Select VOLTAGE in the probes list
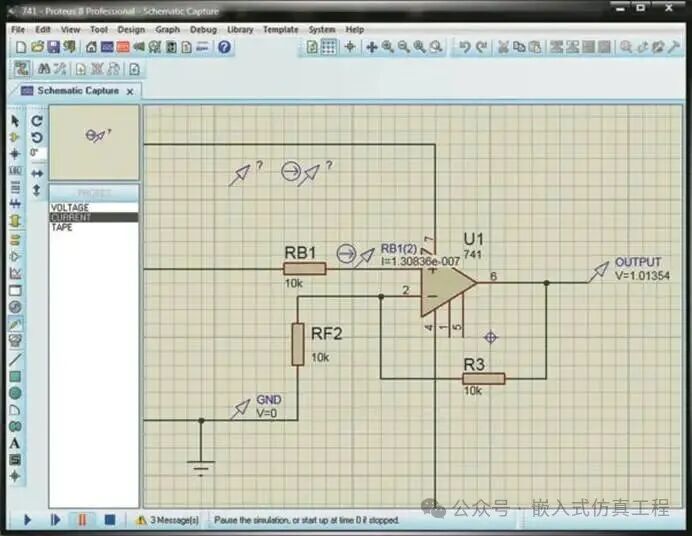Screen dimensions: 692x536 (x=94, y=207)
